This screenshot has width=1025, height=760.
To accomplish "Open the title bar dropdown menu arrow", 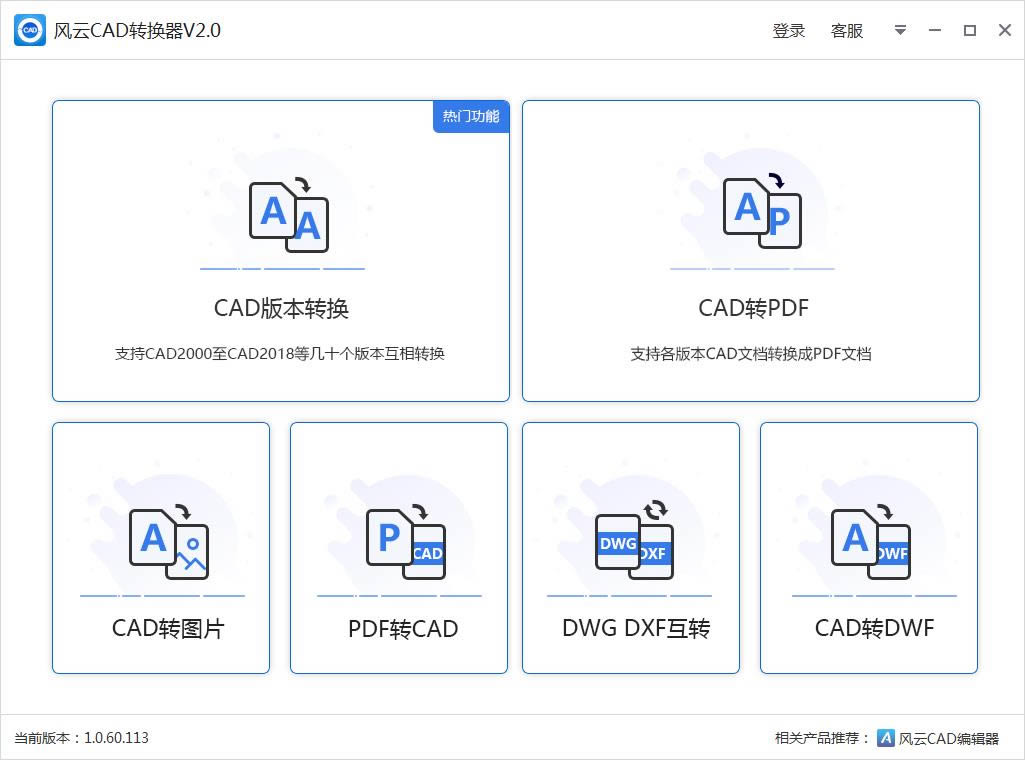I will 900,30.
